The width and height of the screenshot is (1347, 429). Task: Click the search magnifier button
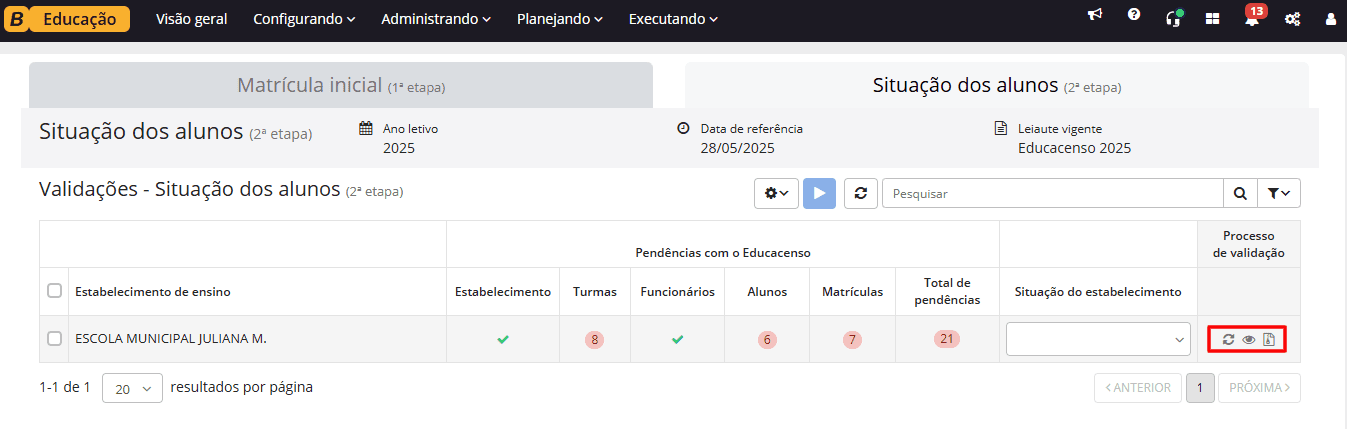click(x=1240, y=193)
